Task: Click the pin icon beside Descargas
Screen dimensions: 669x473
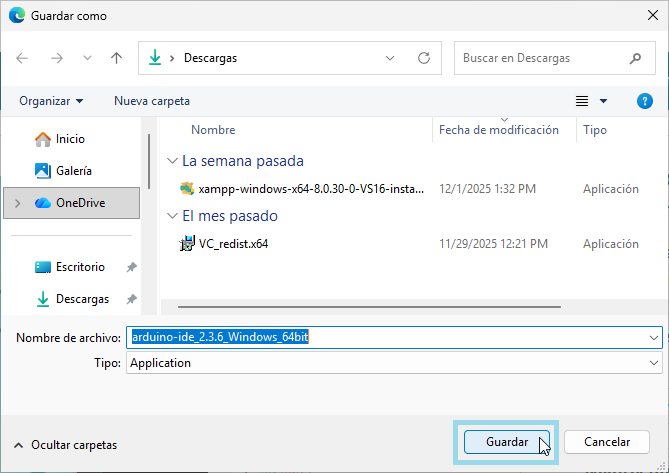Action: [x=131, y=299]
